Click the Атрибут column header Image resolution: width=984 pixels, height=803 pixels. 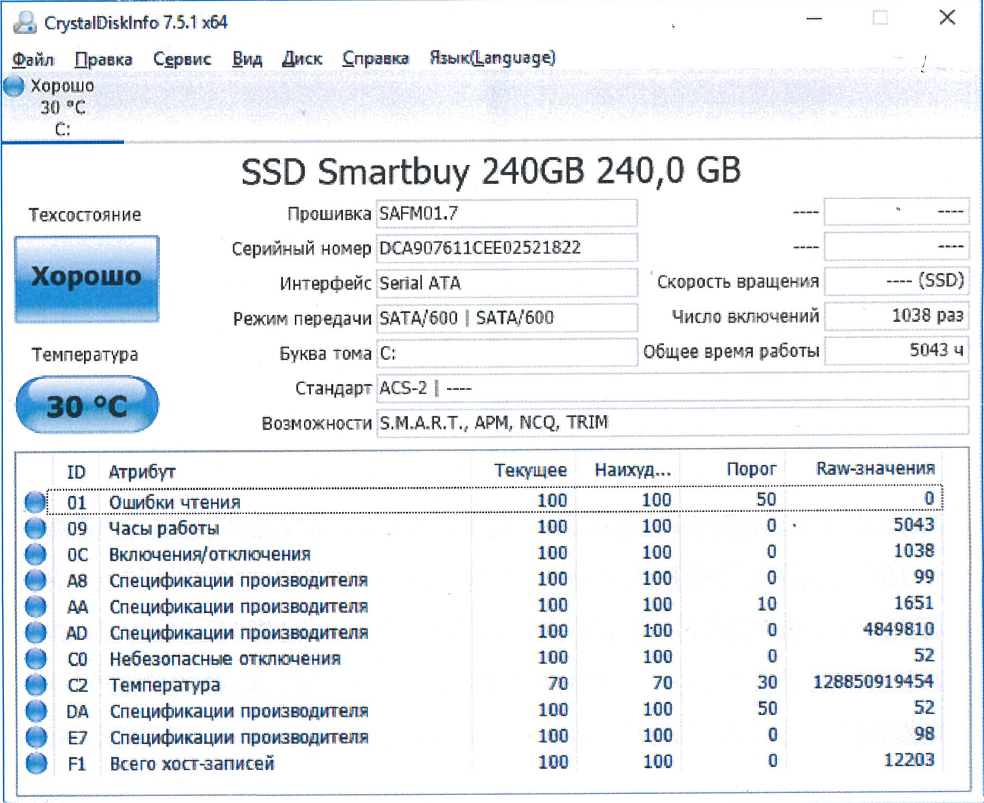(142, 471)
